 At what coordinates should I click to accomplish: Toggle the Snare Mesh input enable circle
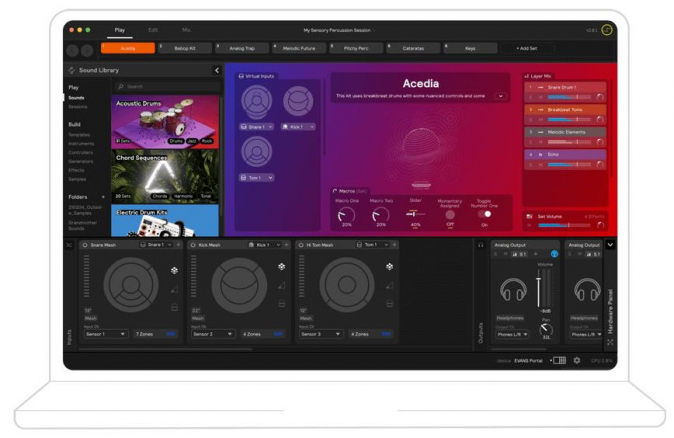(84, 244)
